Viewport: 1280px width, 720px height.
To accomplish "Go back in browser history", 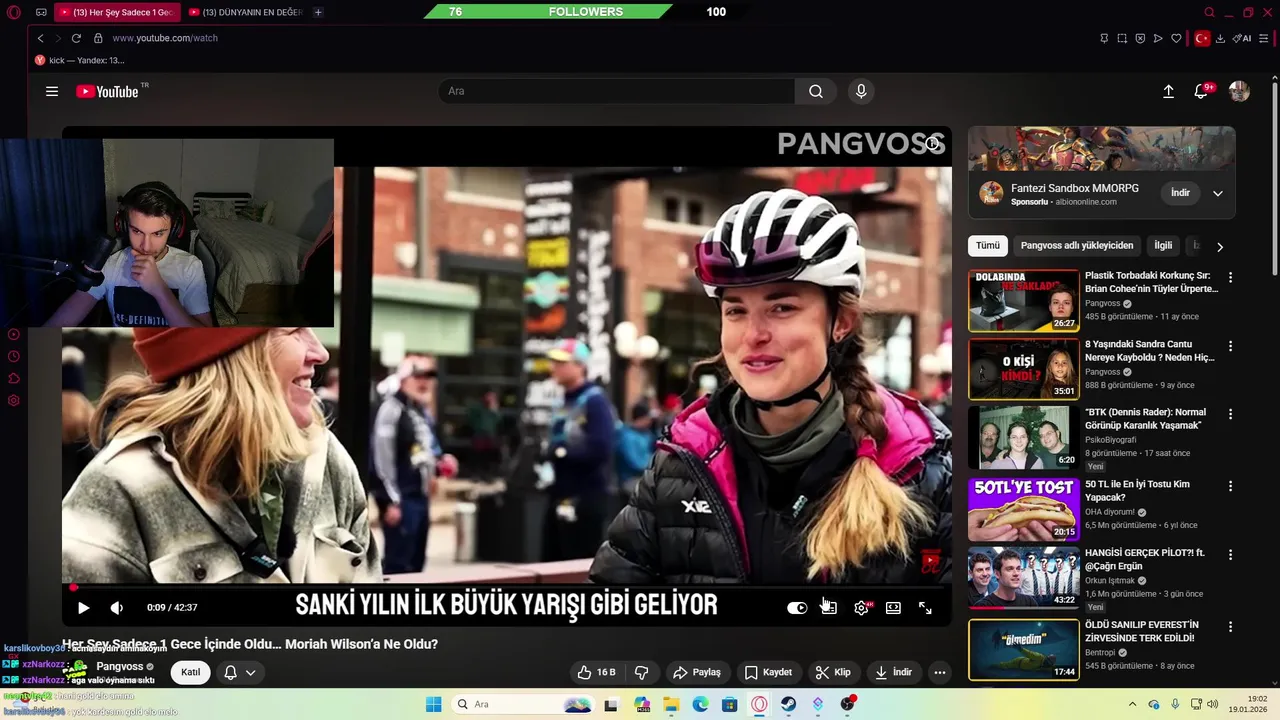I will 40,38.
